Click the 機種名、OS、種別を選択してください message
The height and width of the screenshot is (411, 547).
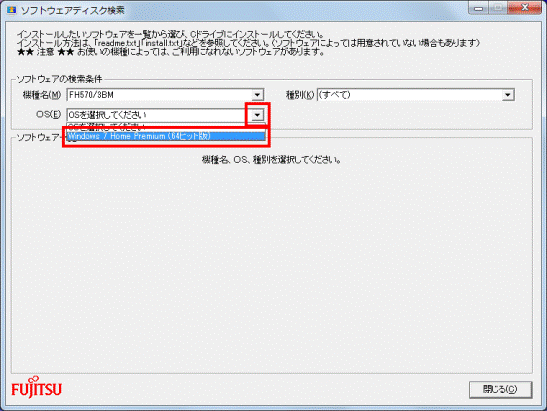[271, 160]
